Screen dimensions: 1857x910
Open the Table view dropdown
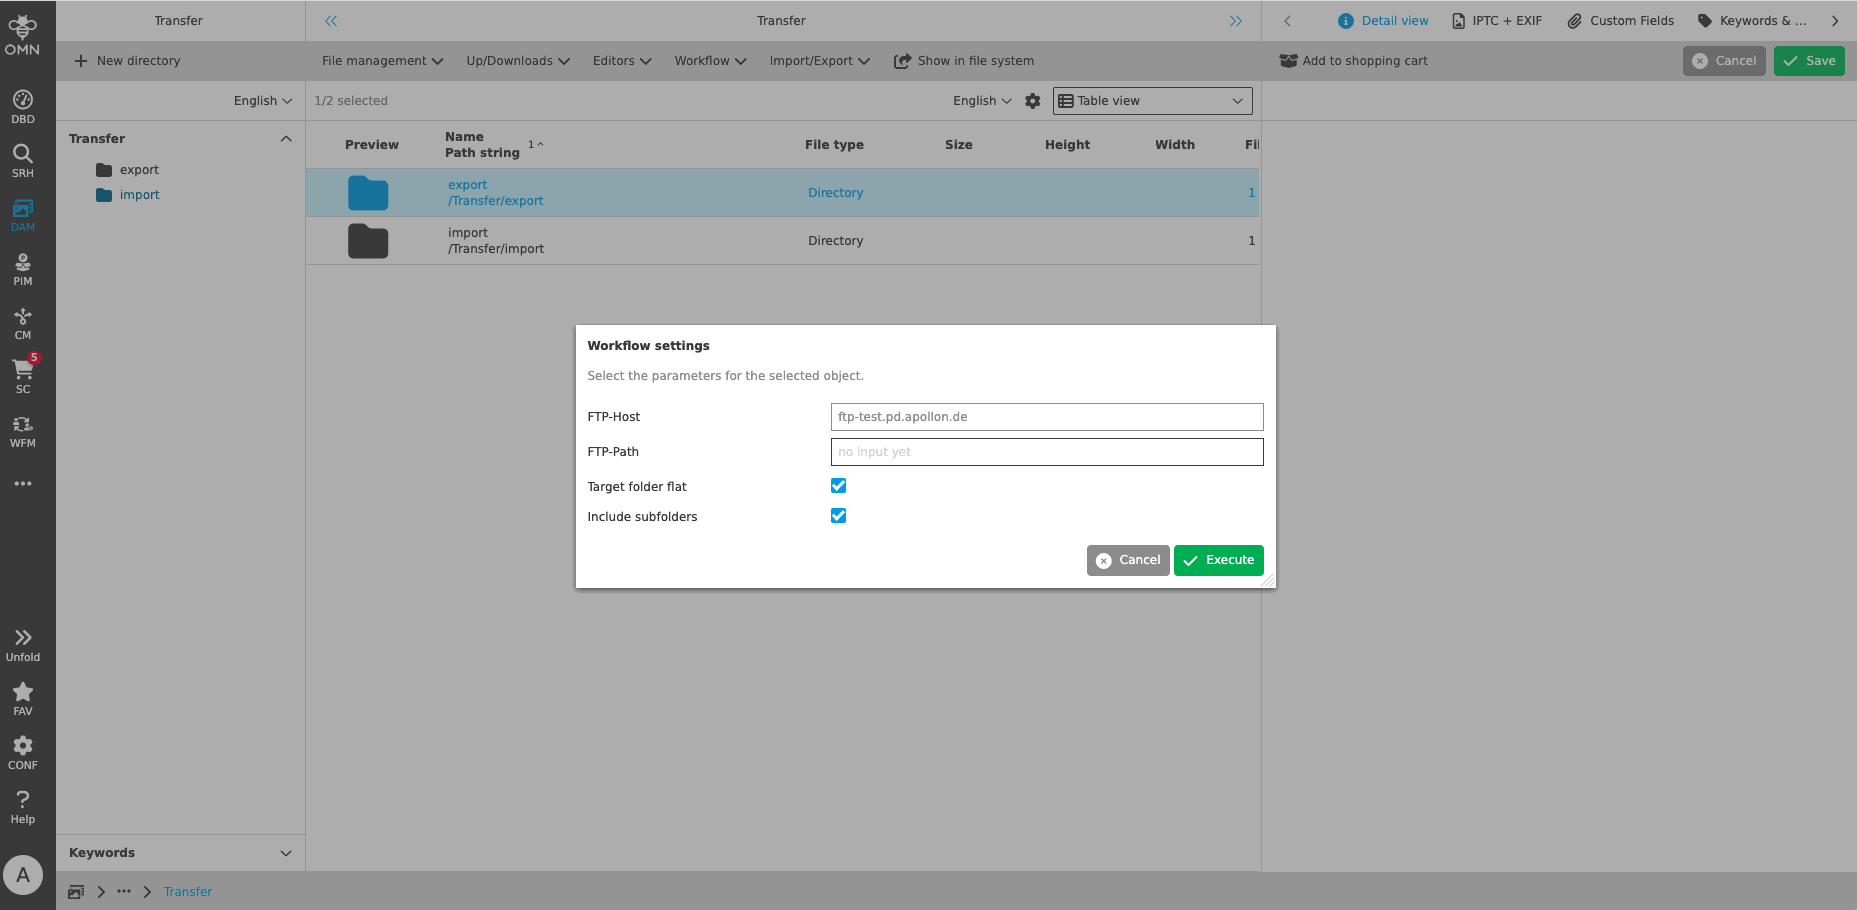pos(1152,101)
